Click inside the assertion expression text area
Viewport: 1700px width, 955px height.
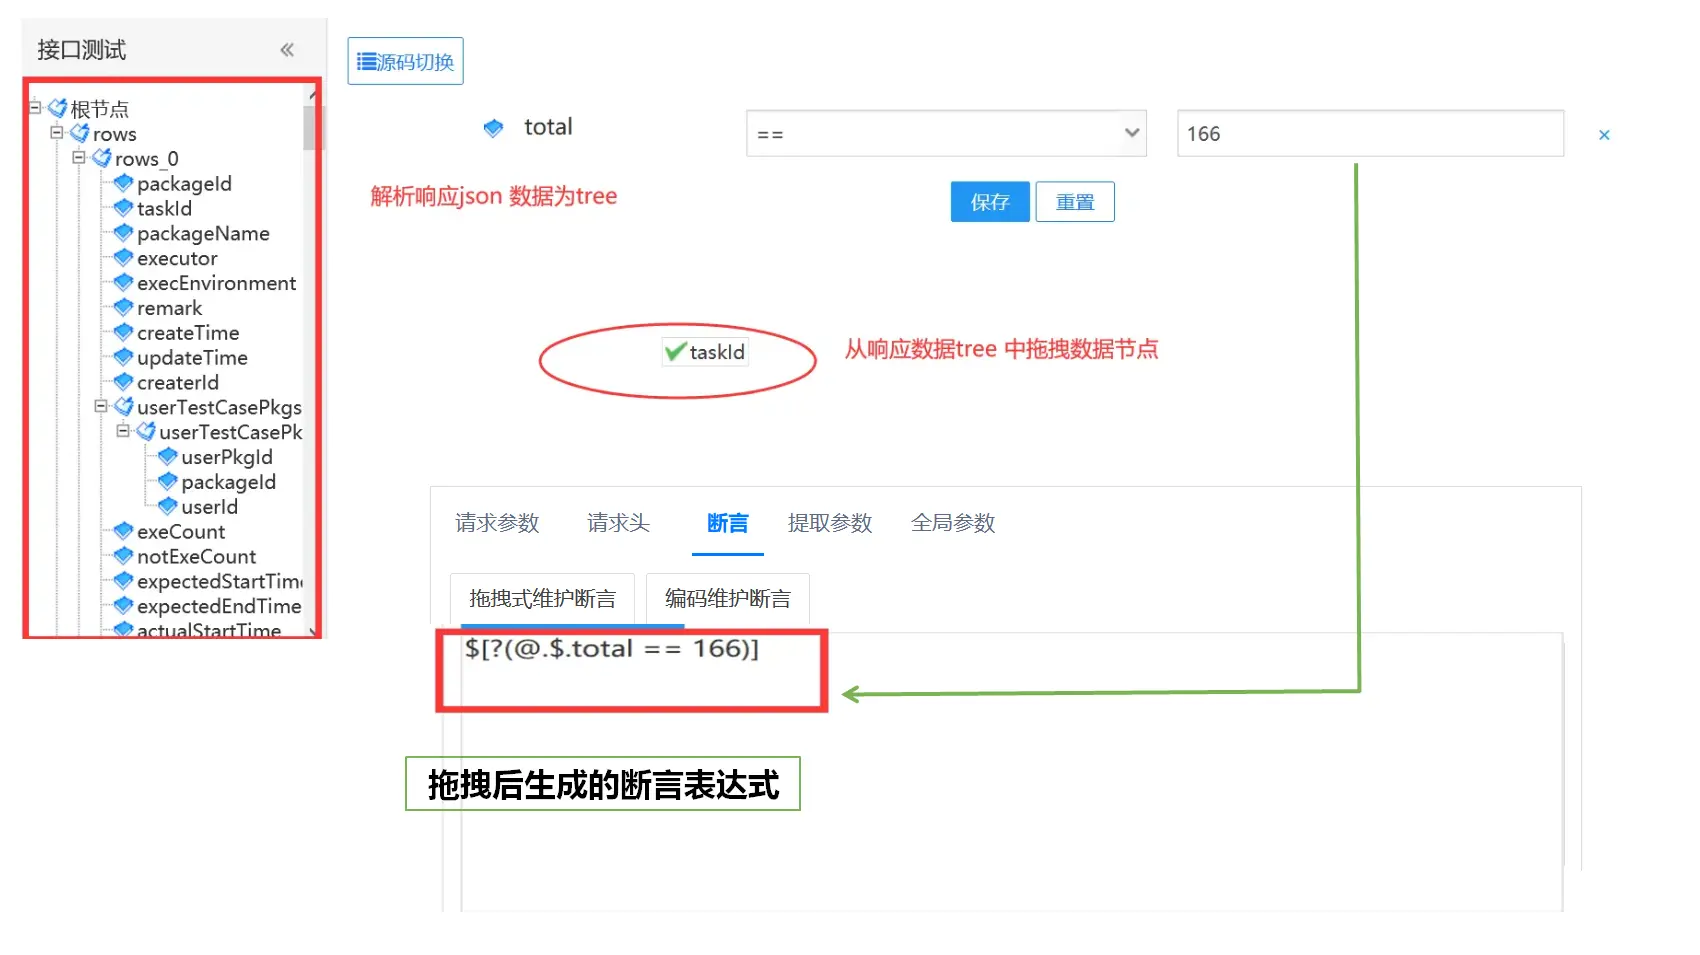click(x=1012, y=770)
